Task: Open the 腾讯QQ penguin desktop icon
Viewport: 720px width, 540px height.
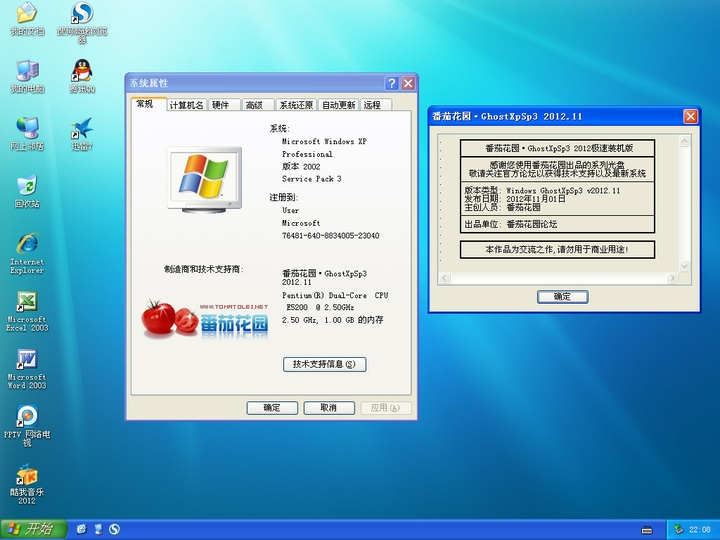Action: [x=82, y=72]
